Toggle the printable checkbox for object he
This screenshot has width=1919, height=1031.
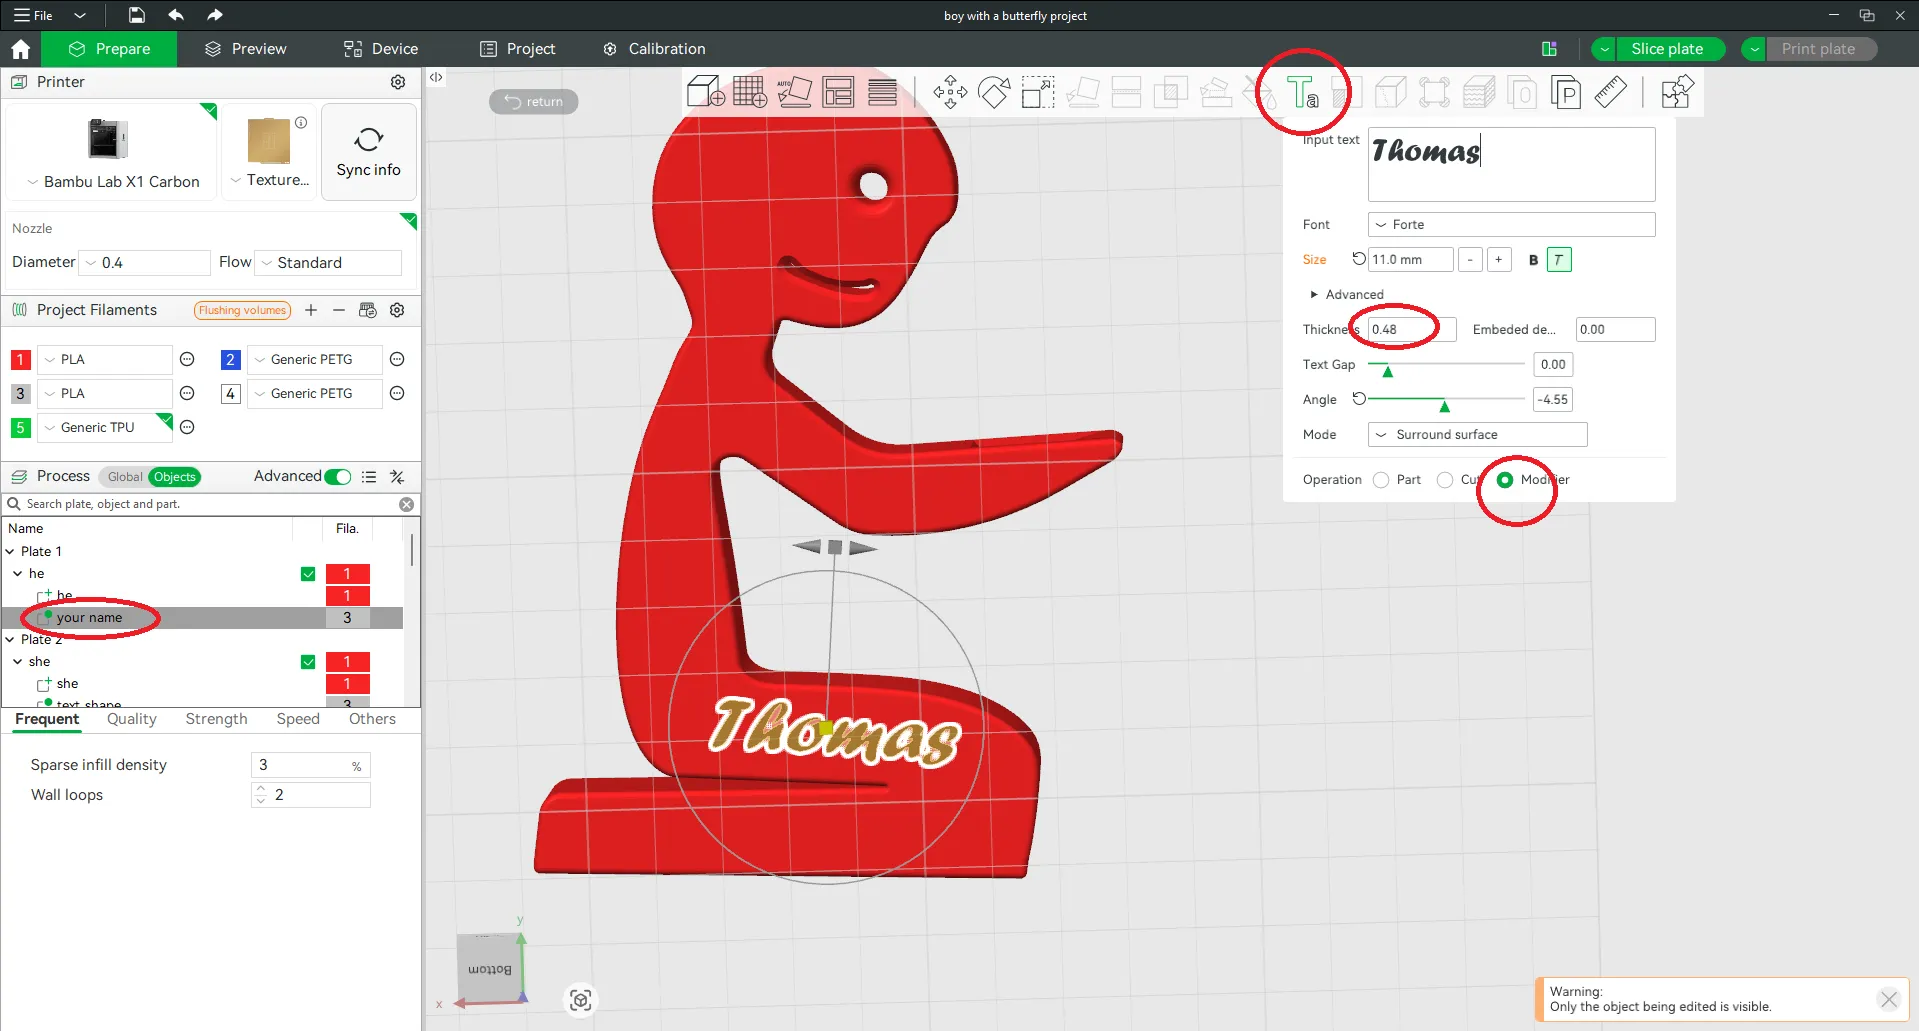(308, 574)
